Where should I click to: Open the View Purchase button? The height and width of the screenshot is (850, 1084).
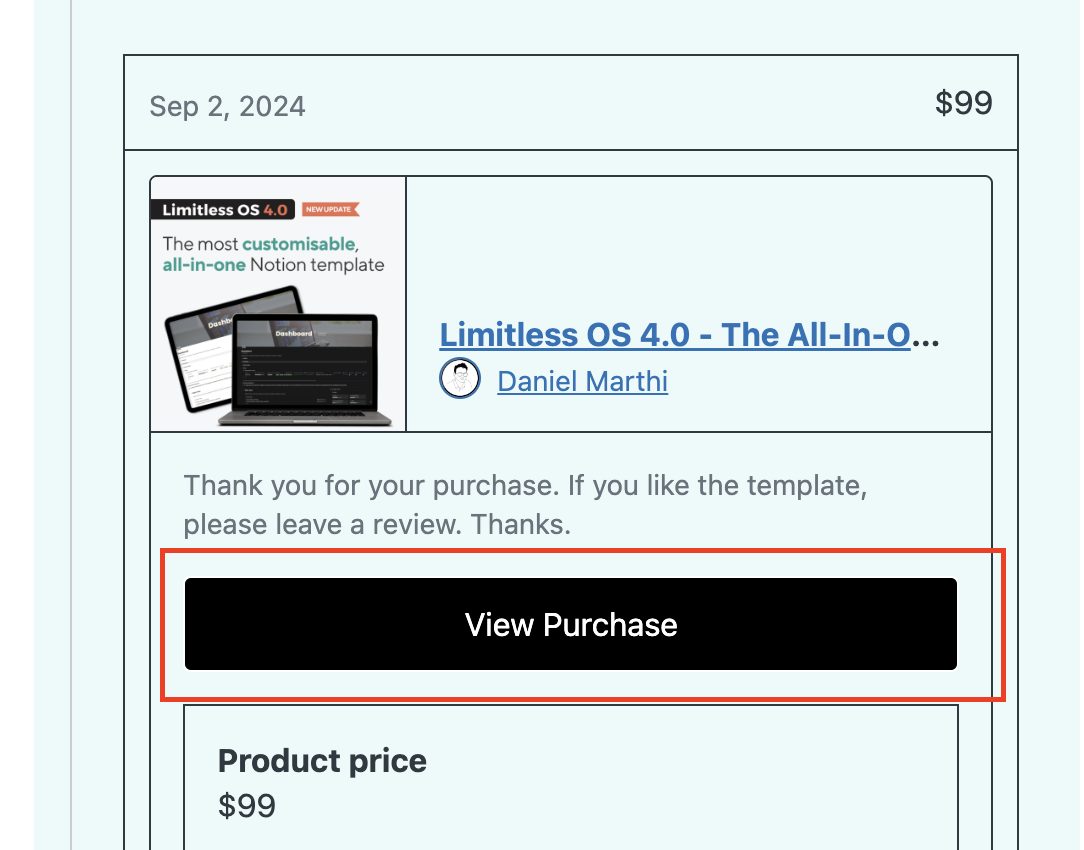[570, 624]
